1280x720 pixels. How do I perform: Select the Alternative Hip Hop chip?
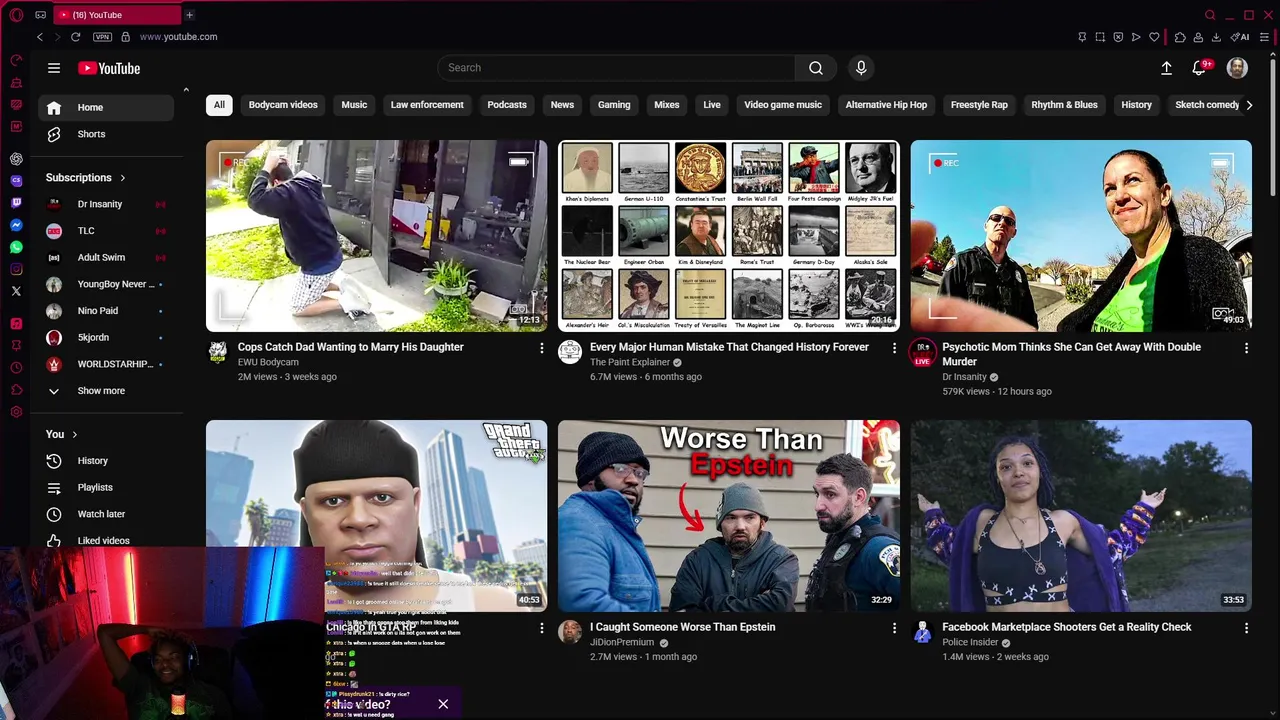[x=886, y=105]
